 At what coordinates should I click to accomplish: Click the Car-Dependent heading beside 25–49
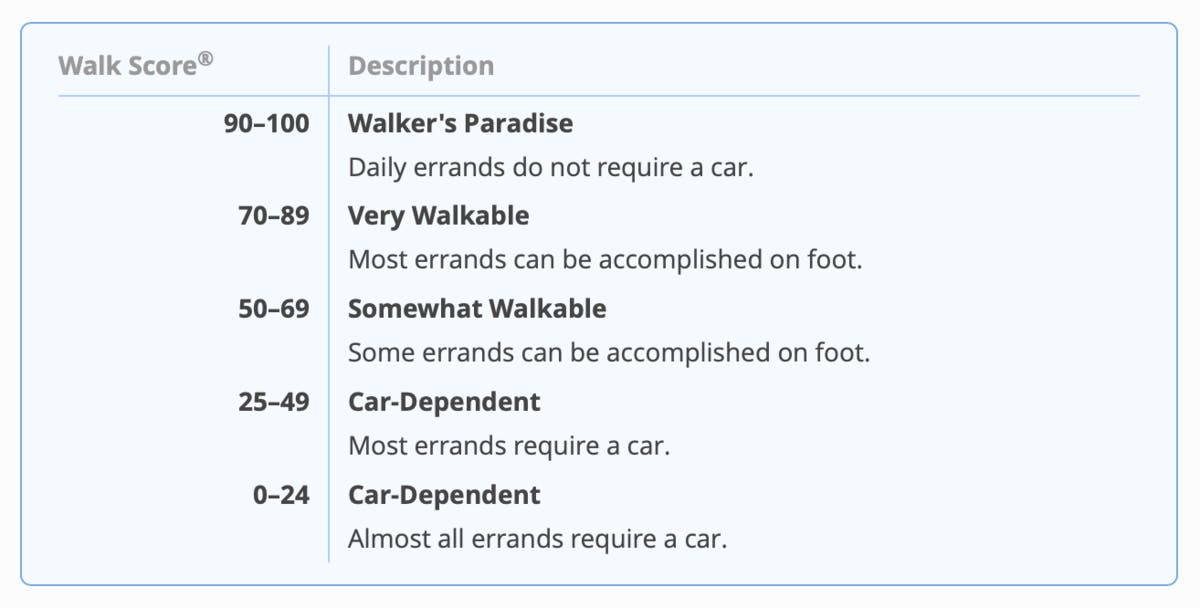click(444, 402)
